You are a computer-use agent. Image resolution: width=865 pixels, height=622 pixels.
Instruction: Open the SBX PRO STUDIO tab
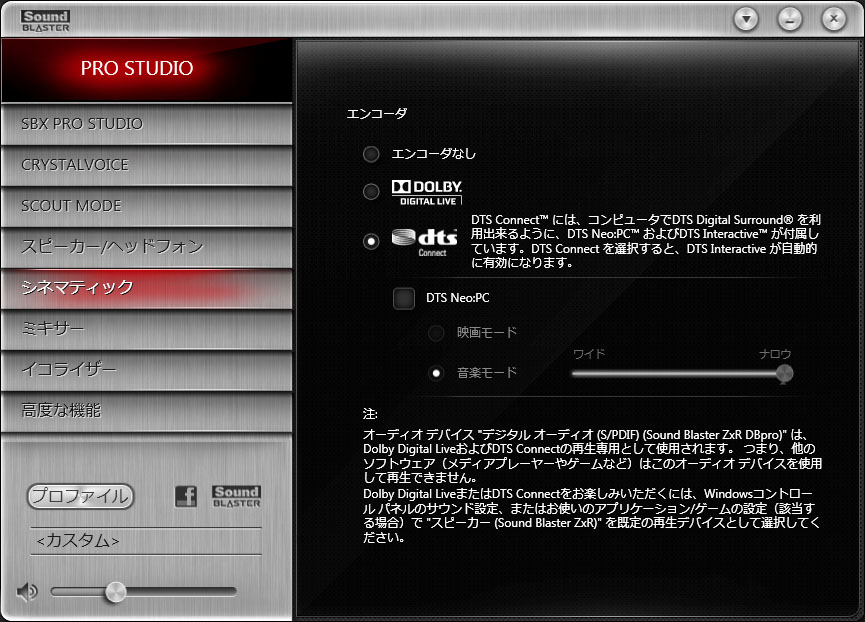(x=147, y=124)
